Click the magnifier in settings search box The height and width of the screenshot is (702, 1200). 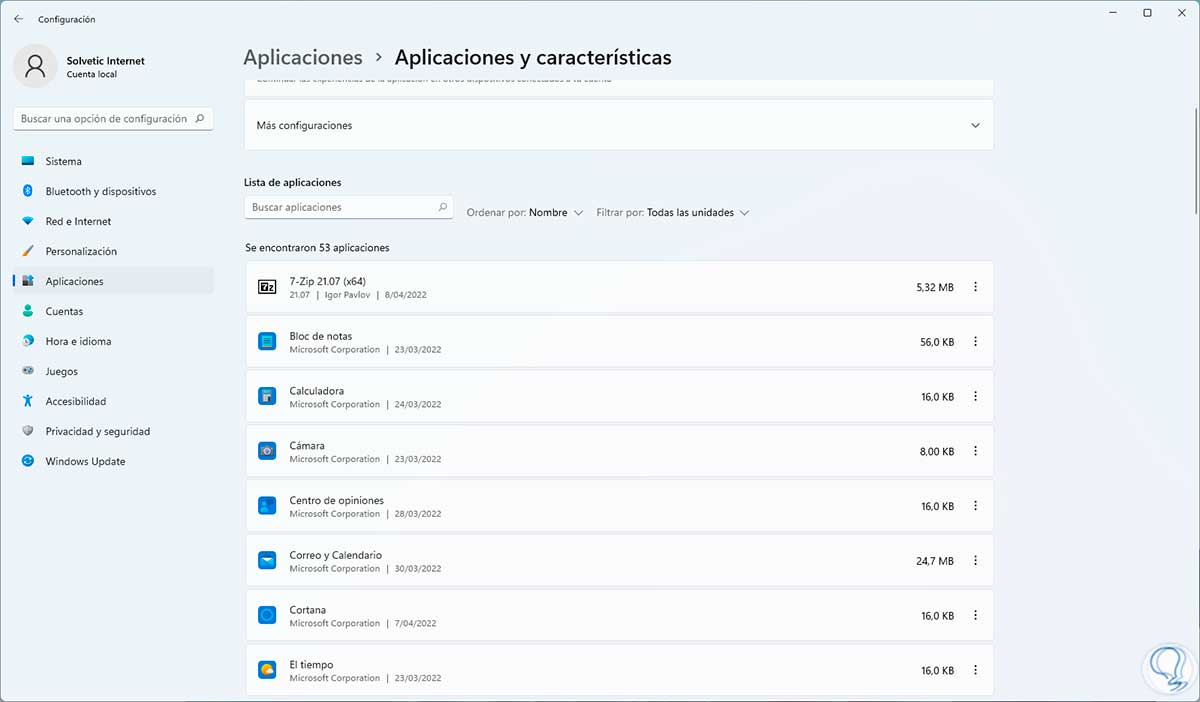coord(200,118)
